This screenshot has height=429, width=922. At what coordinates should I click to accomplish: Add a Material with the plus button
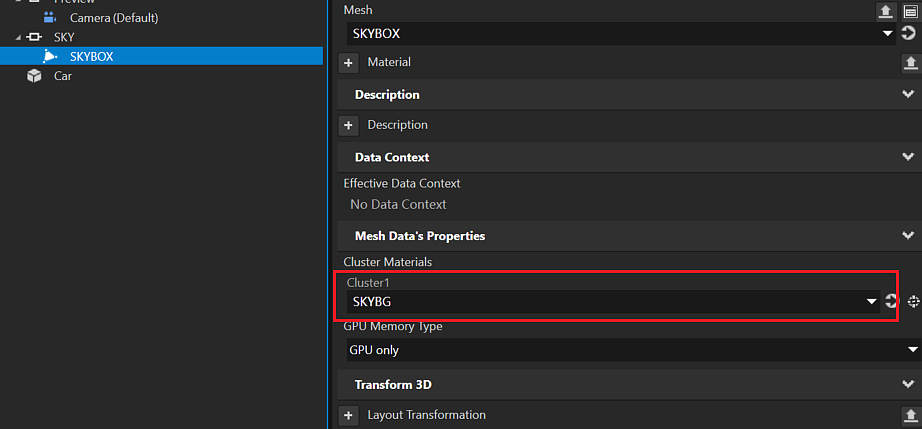coord(349,63)
